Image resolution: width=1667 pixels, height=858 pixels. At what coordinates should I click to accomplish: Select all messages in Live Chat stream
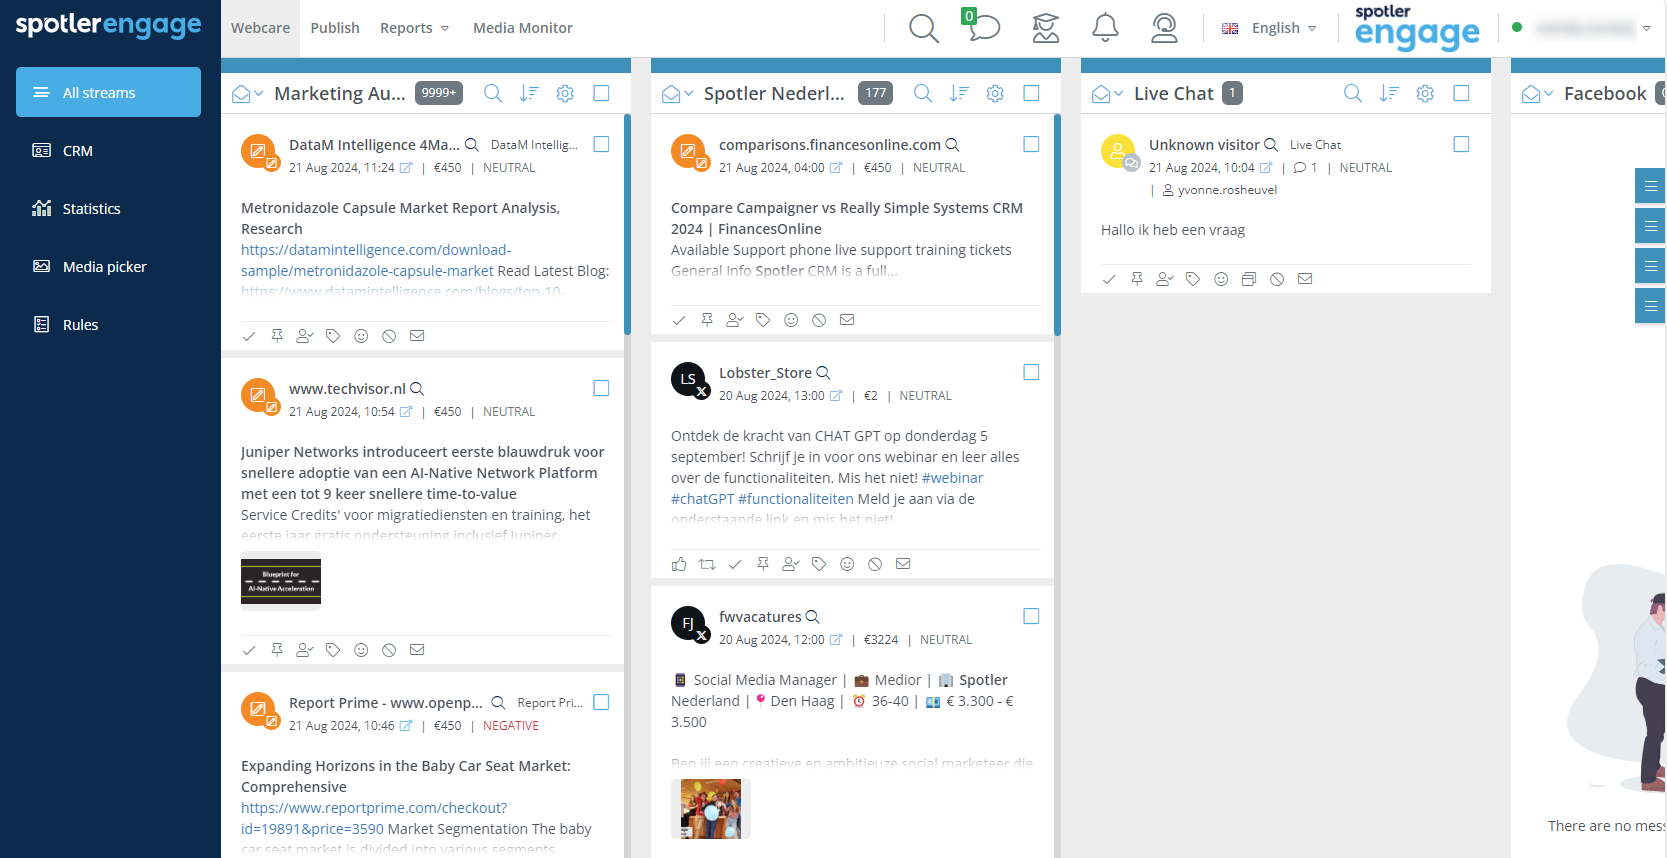click(1461, 93)
